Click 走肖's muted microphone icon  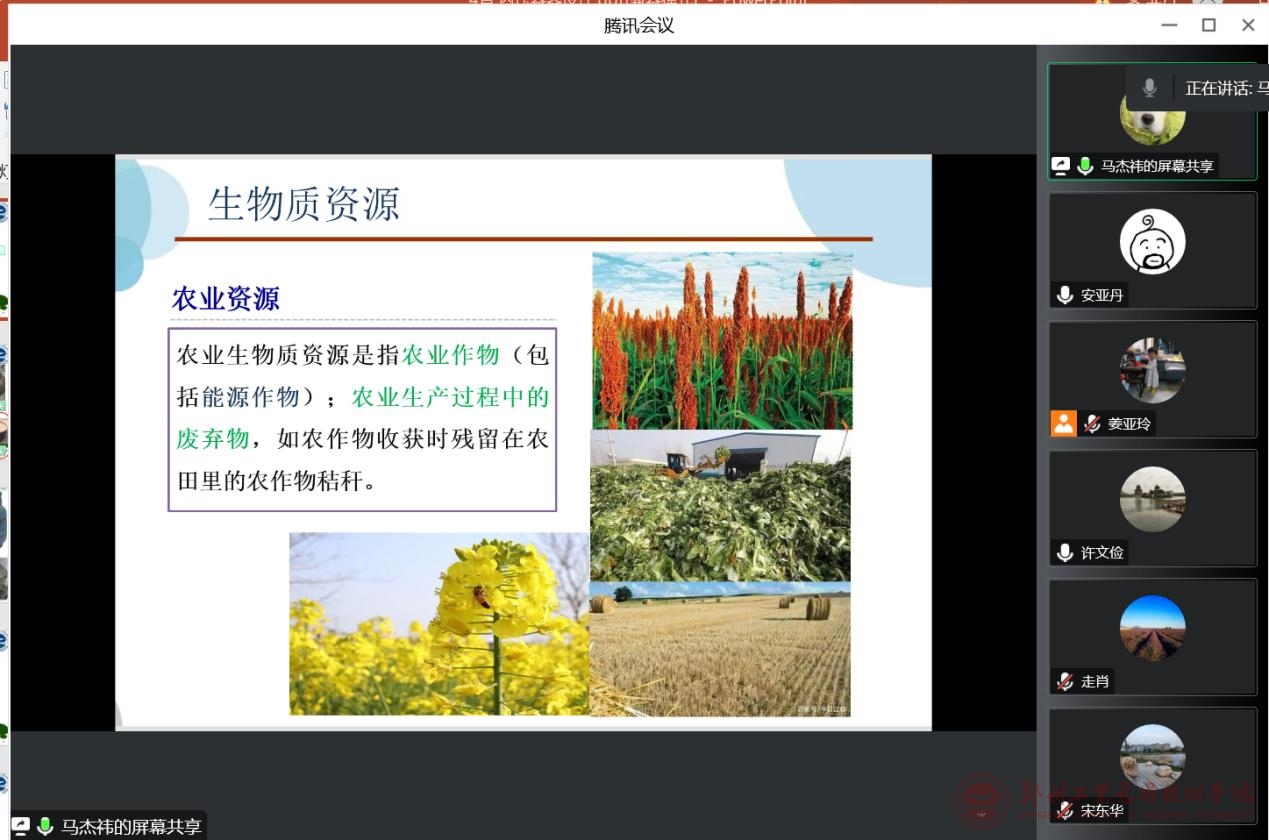[1065, 681]
